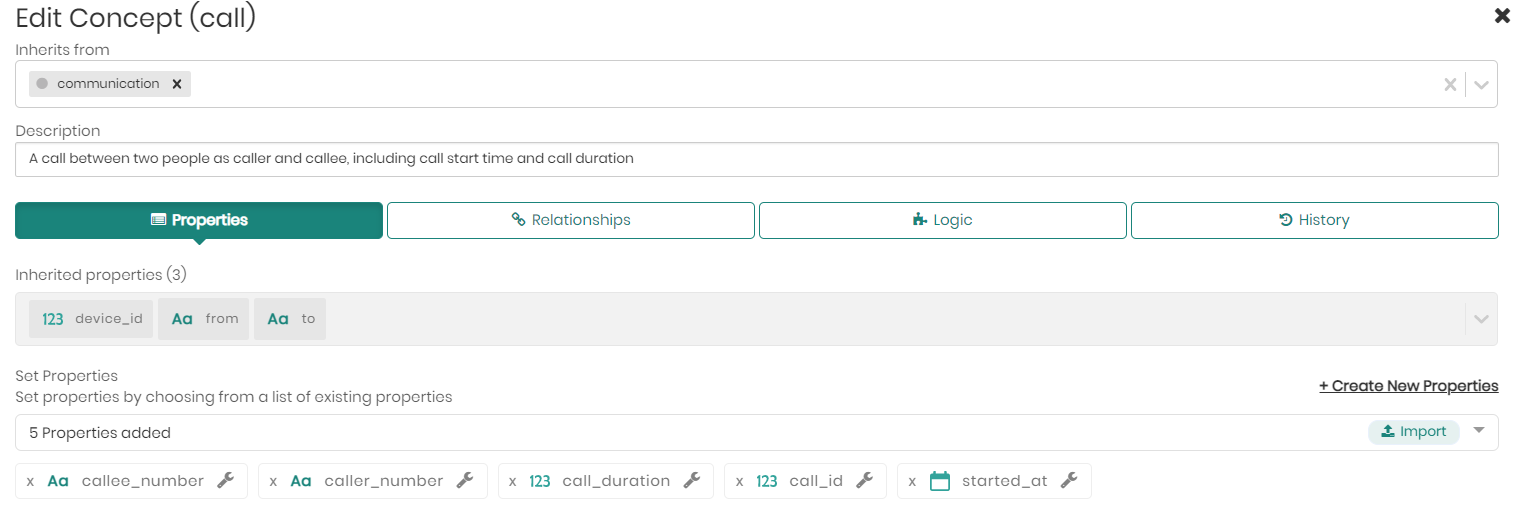Expand the Inherited properties list
This screenshot has height=507, width=1516.
[x=1481, y=319]
